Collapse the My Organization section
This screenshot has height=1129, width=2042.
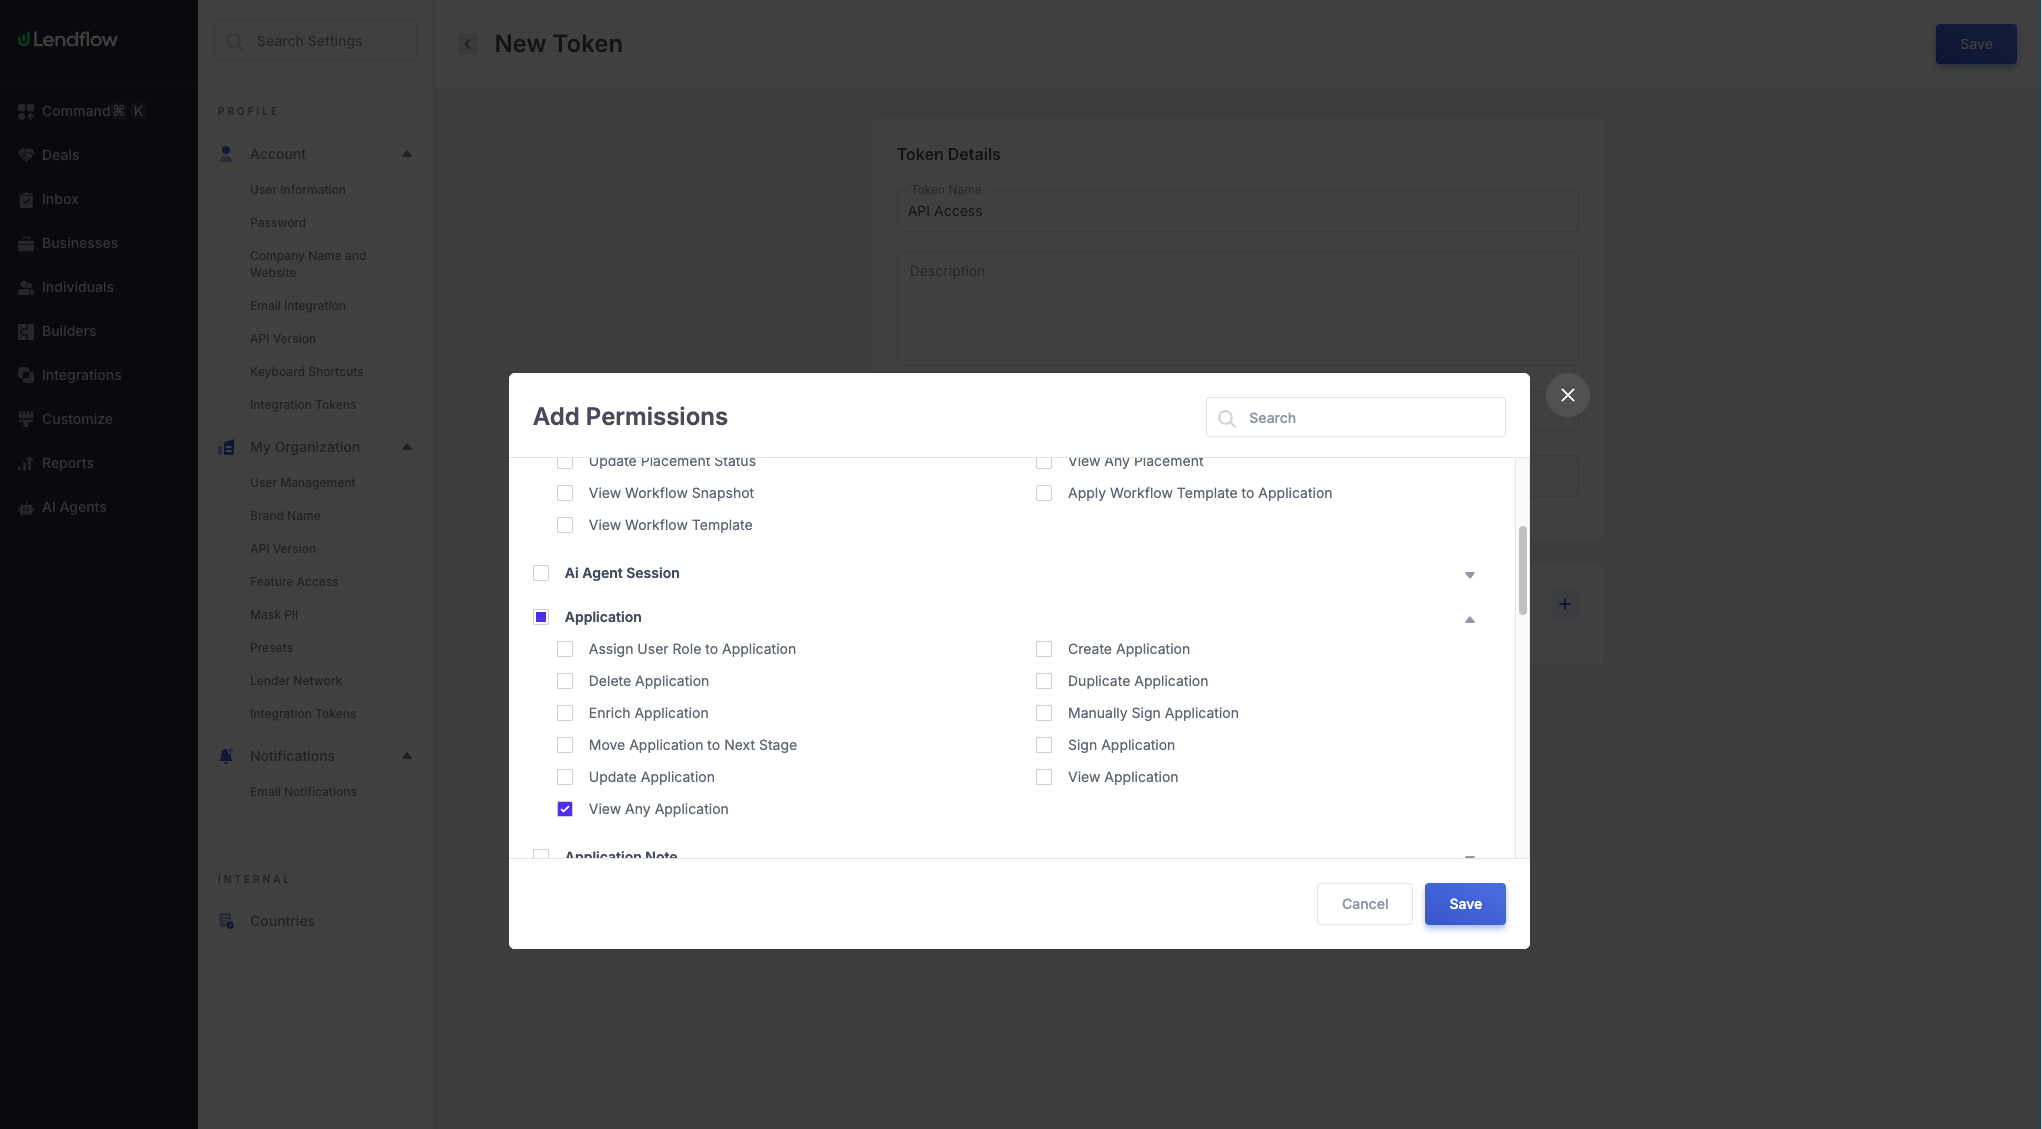407,447
